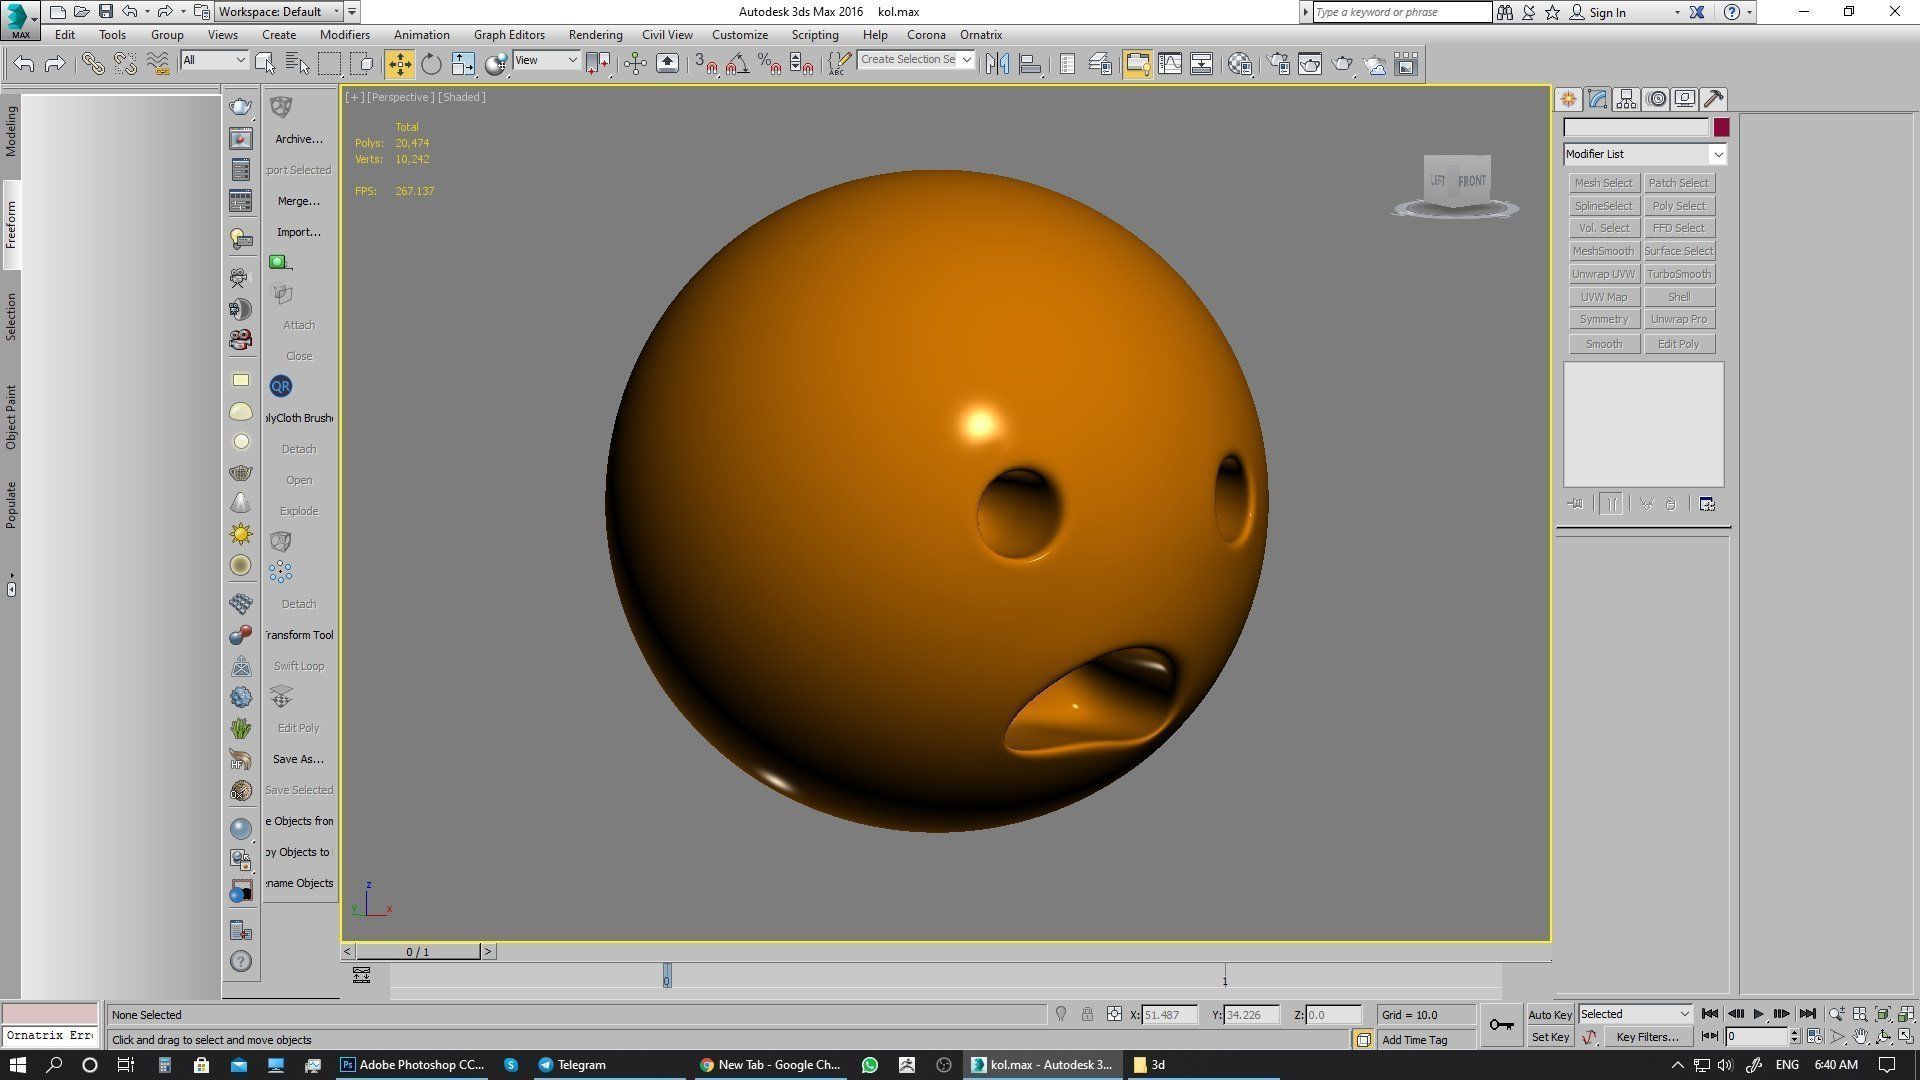Select the Select and Rotate tool
1920x1080 pixels.
431,64
